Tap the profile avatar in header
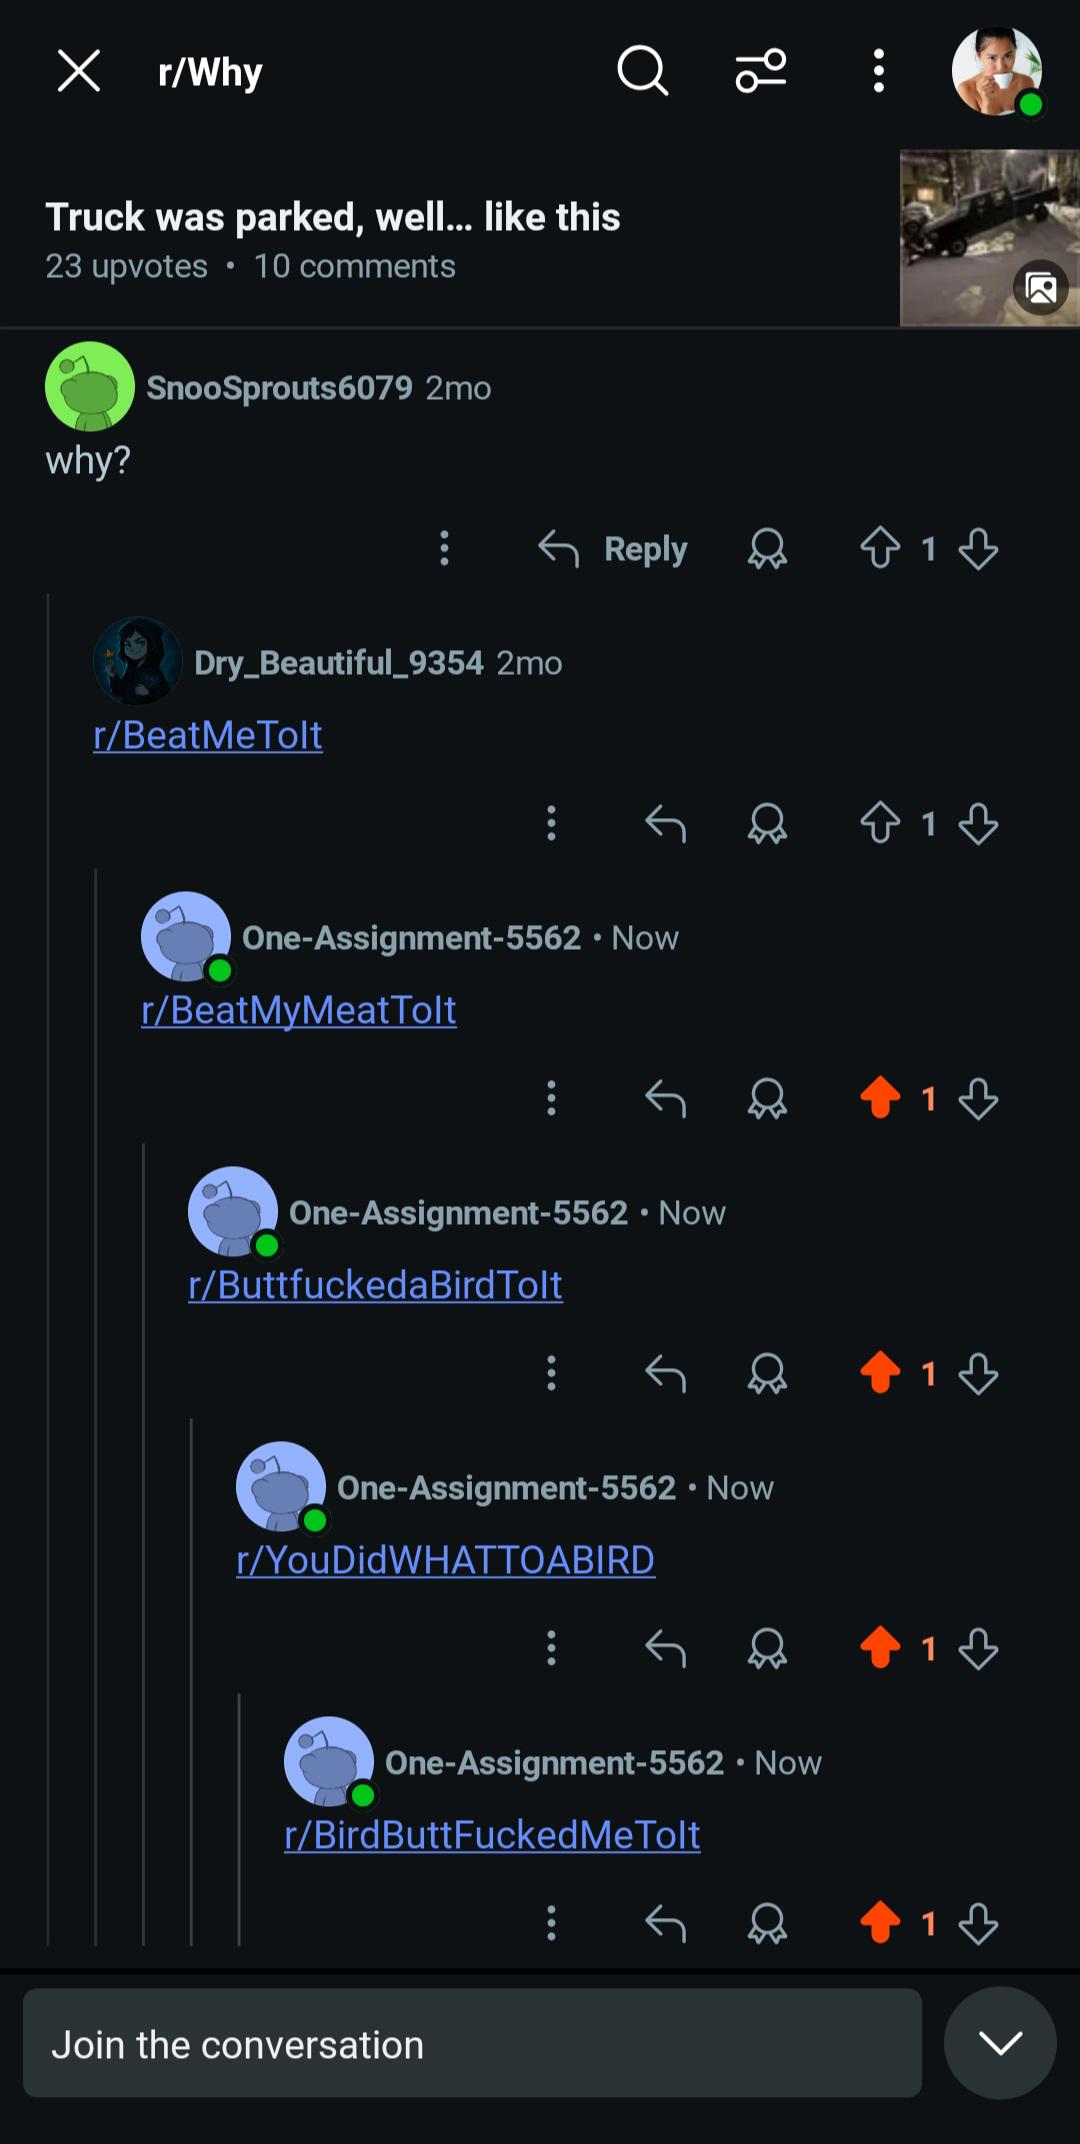 (x=997, y=72)
